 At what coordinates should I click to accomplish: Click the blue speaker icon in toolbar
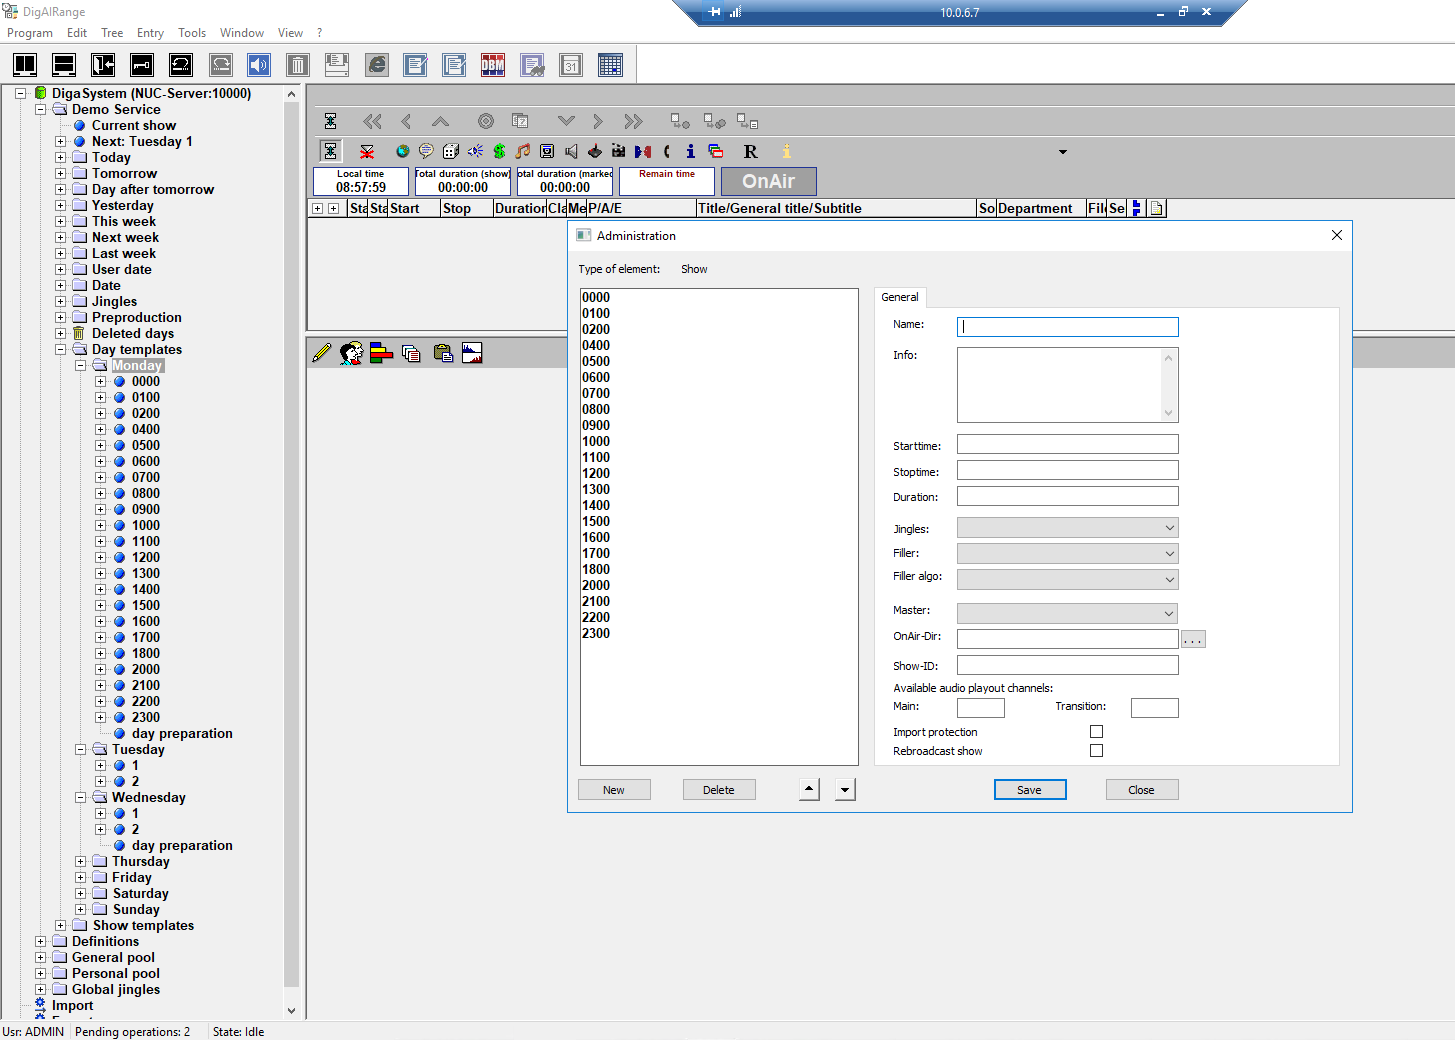click(x=259, y=66)
